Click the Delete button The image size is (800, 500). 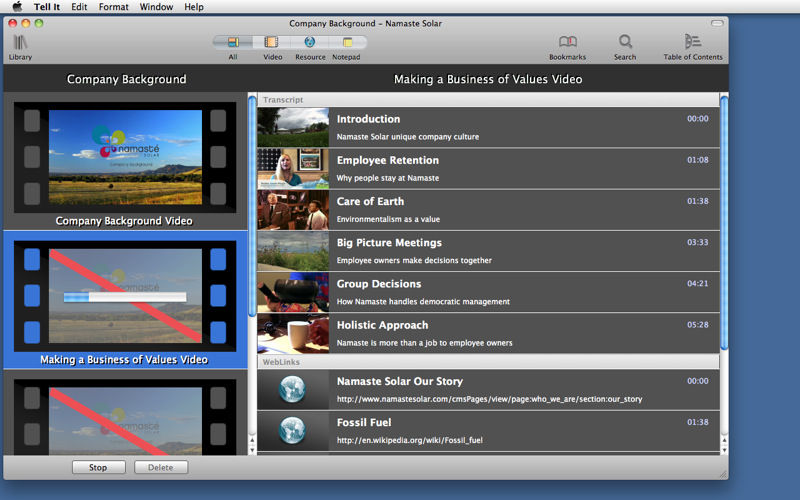click(161, 467)
